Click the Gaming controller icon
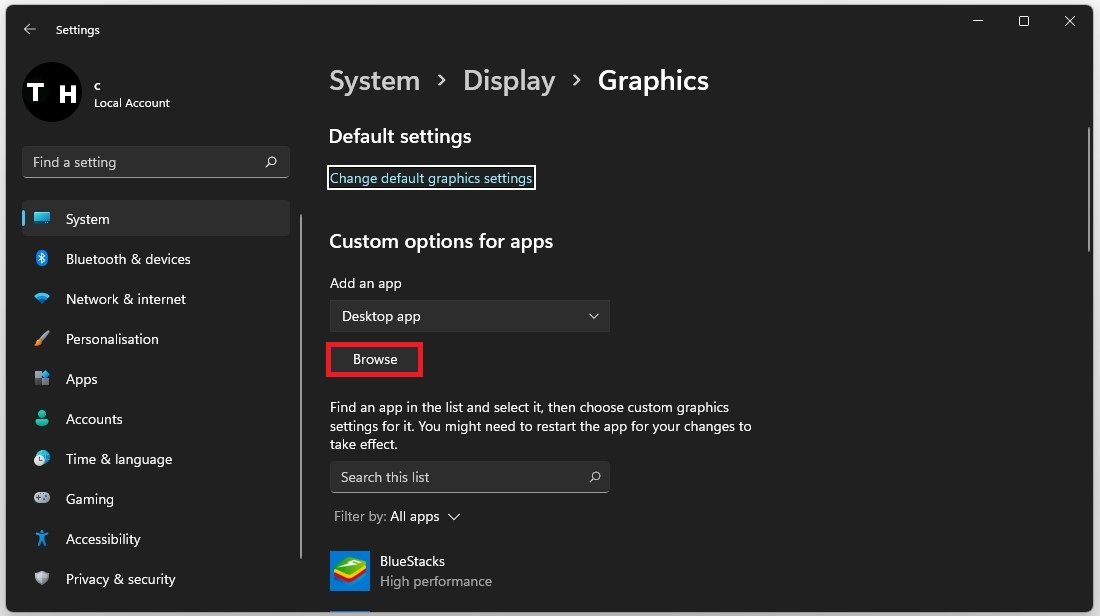The height and width of the screenshot is (616, 1100). point(42,499)
